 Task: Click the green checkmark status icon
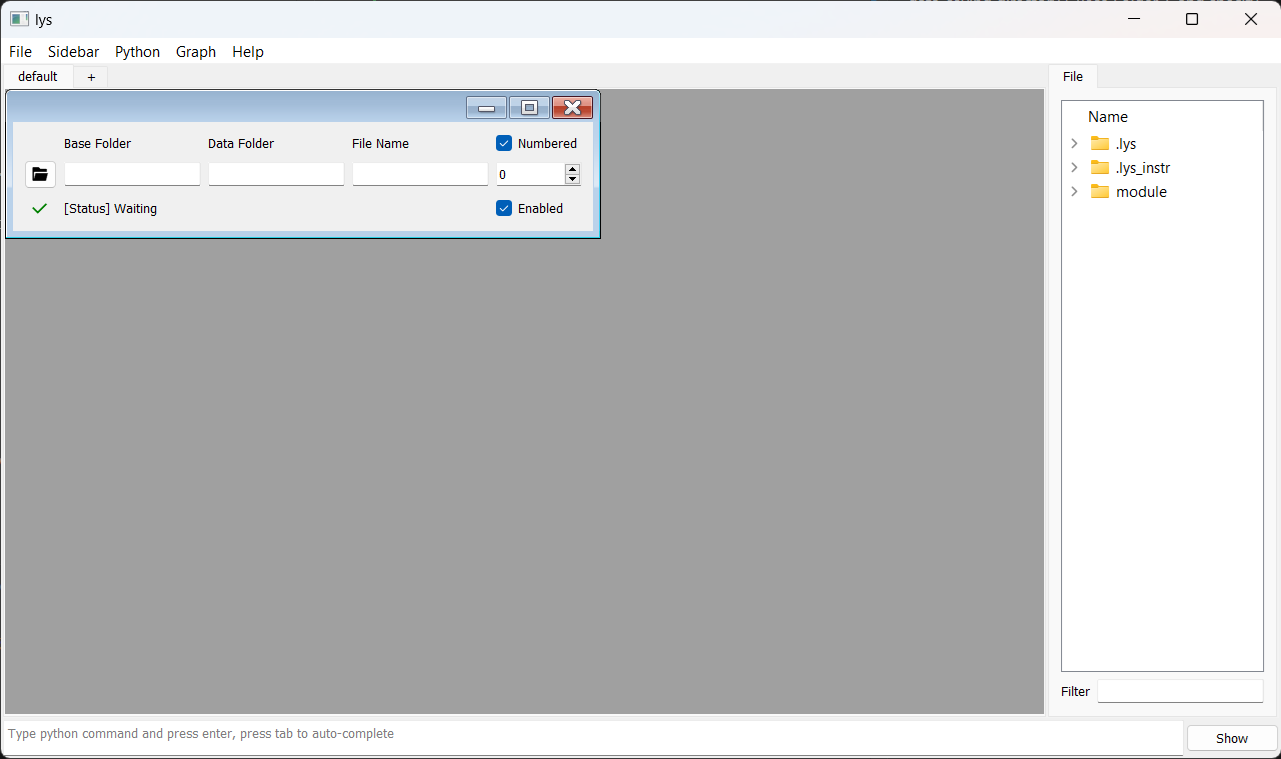[x=40, y=208]
